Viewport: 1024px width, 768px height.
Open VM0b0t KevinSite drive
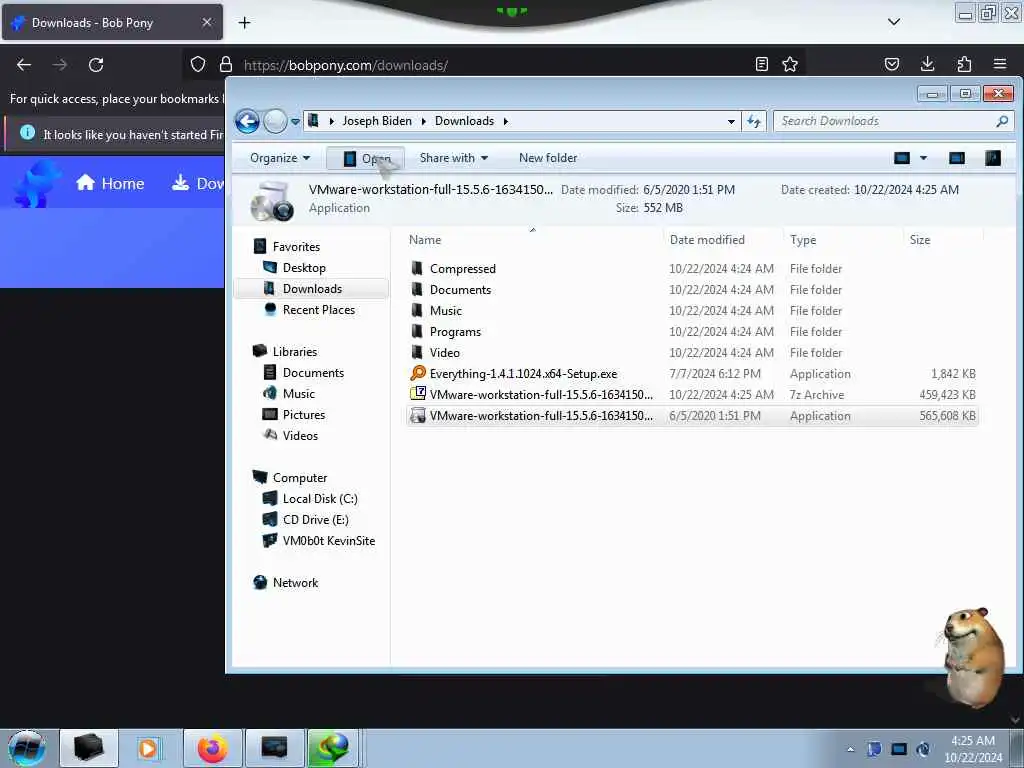tap(328, 541)
